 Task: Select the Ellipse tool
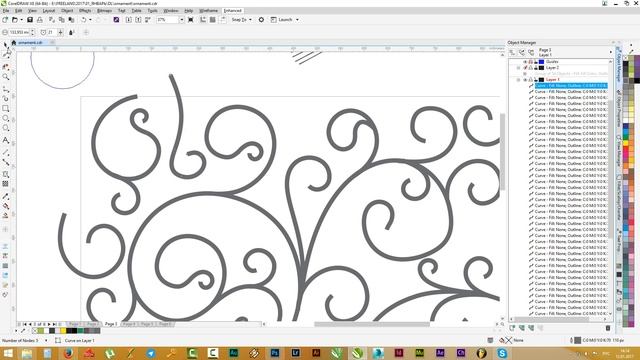click(6, 118)
